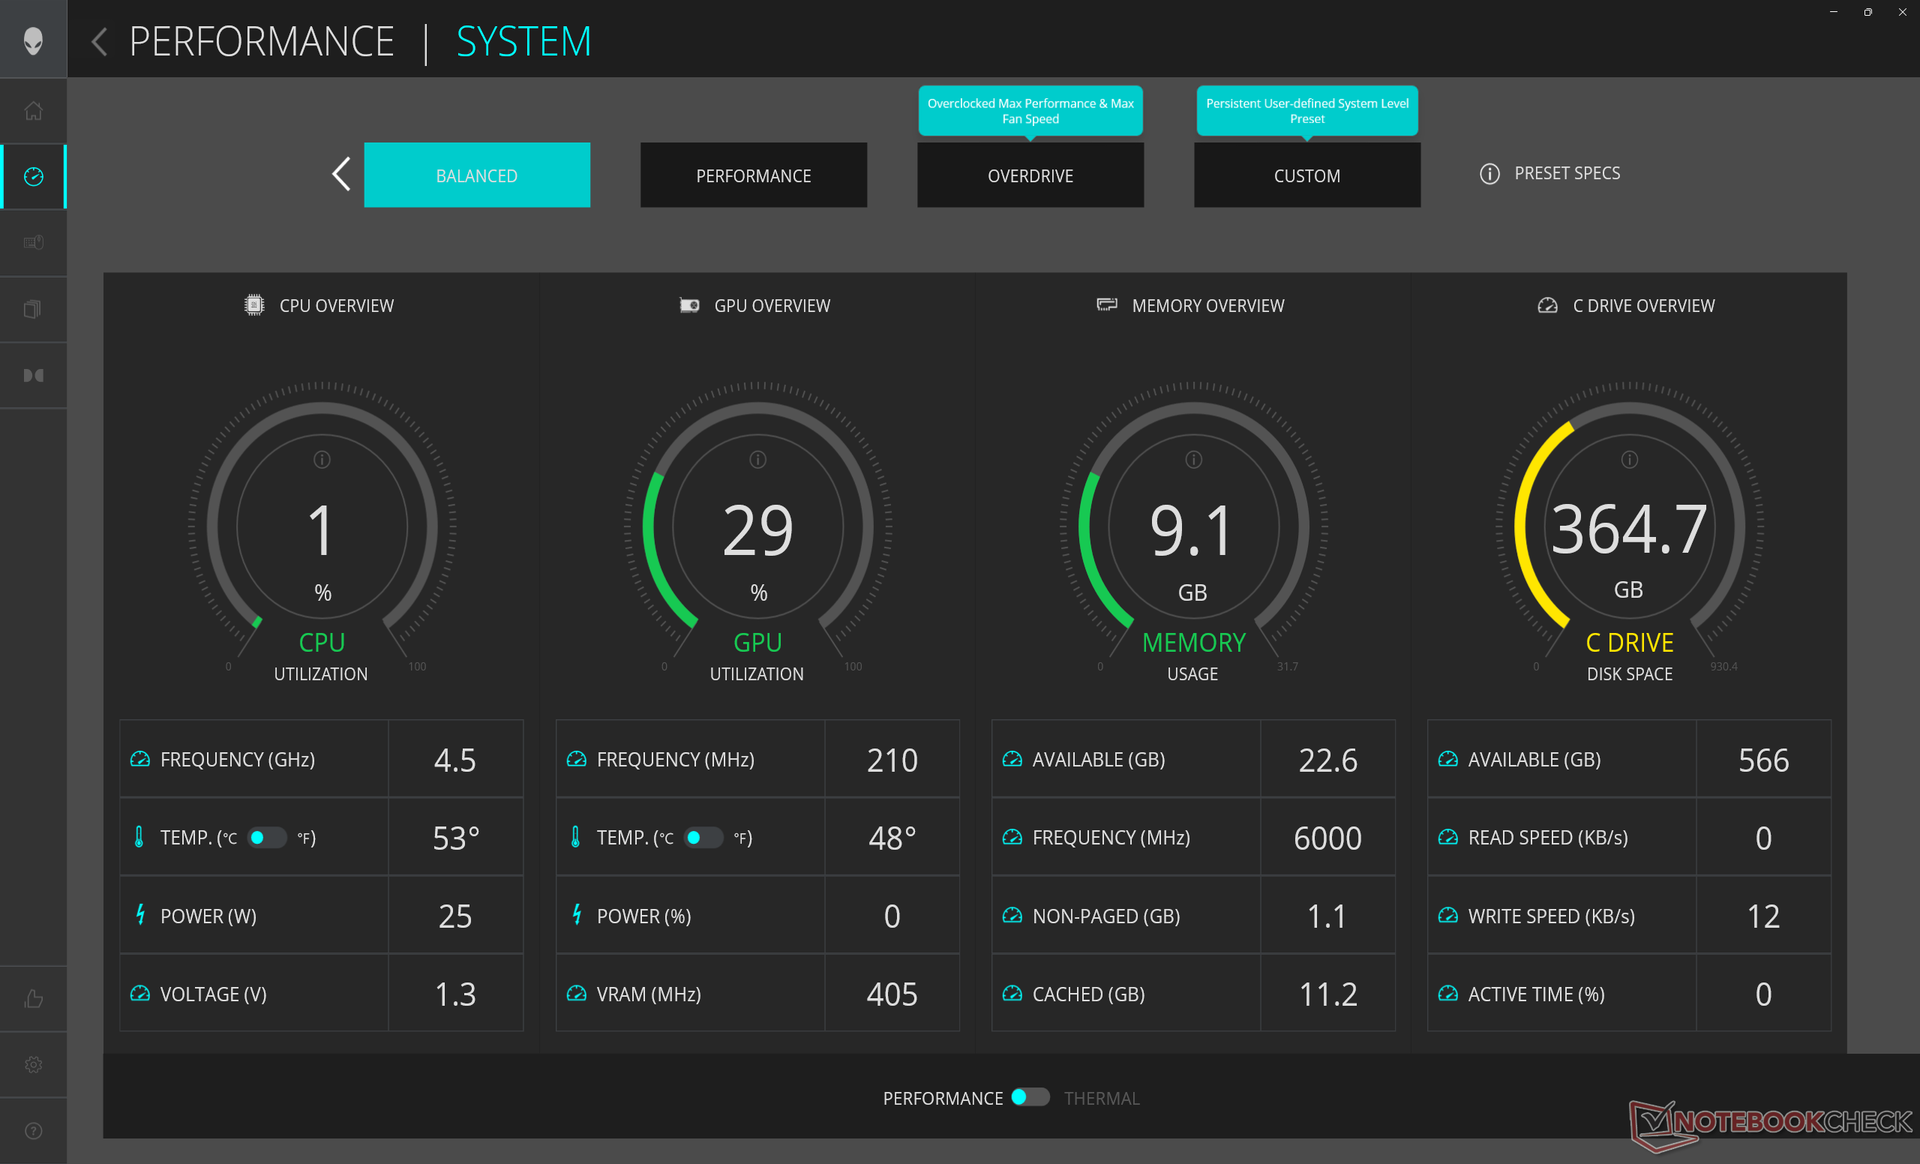Click info icon inside GPU gauge

pyautogui.click(x=758, y=460)
